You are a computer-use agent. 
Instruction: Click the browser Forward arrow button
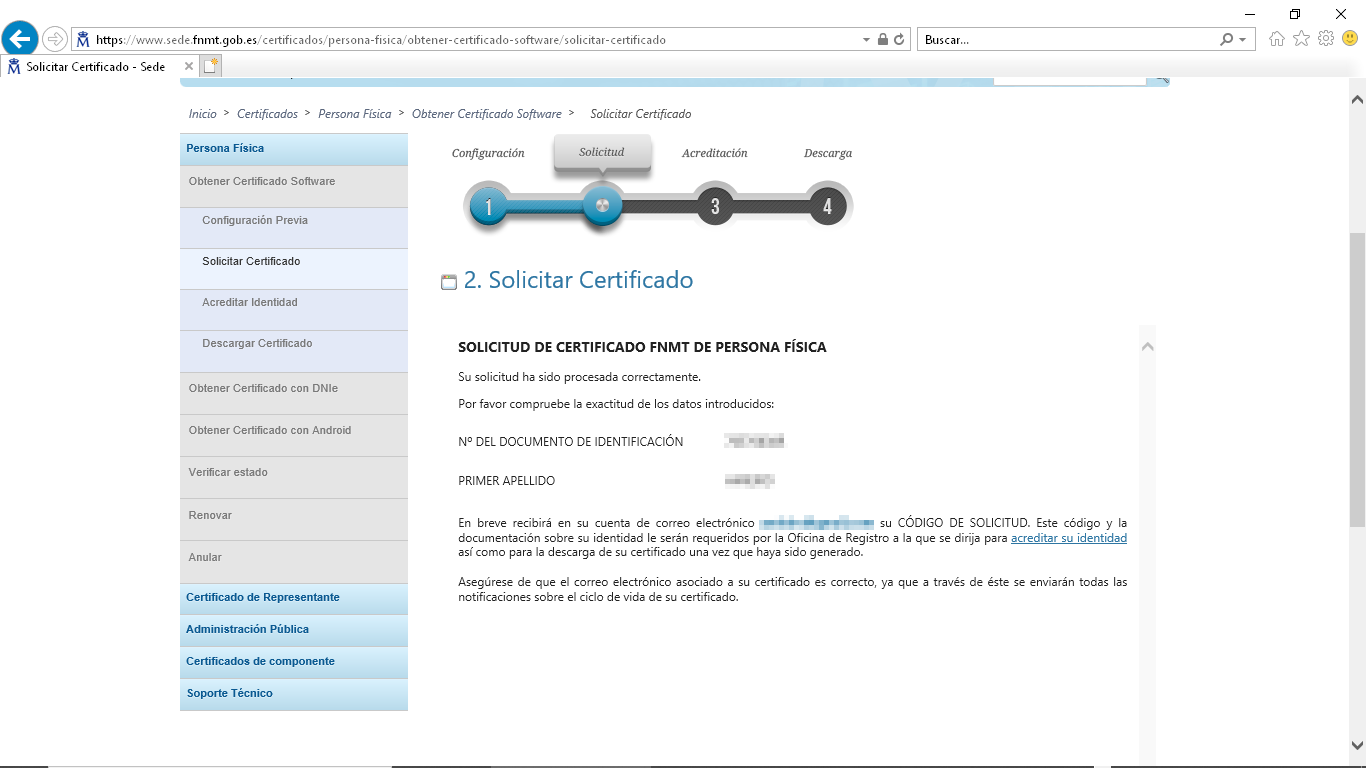(x=55, y=39)
